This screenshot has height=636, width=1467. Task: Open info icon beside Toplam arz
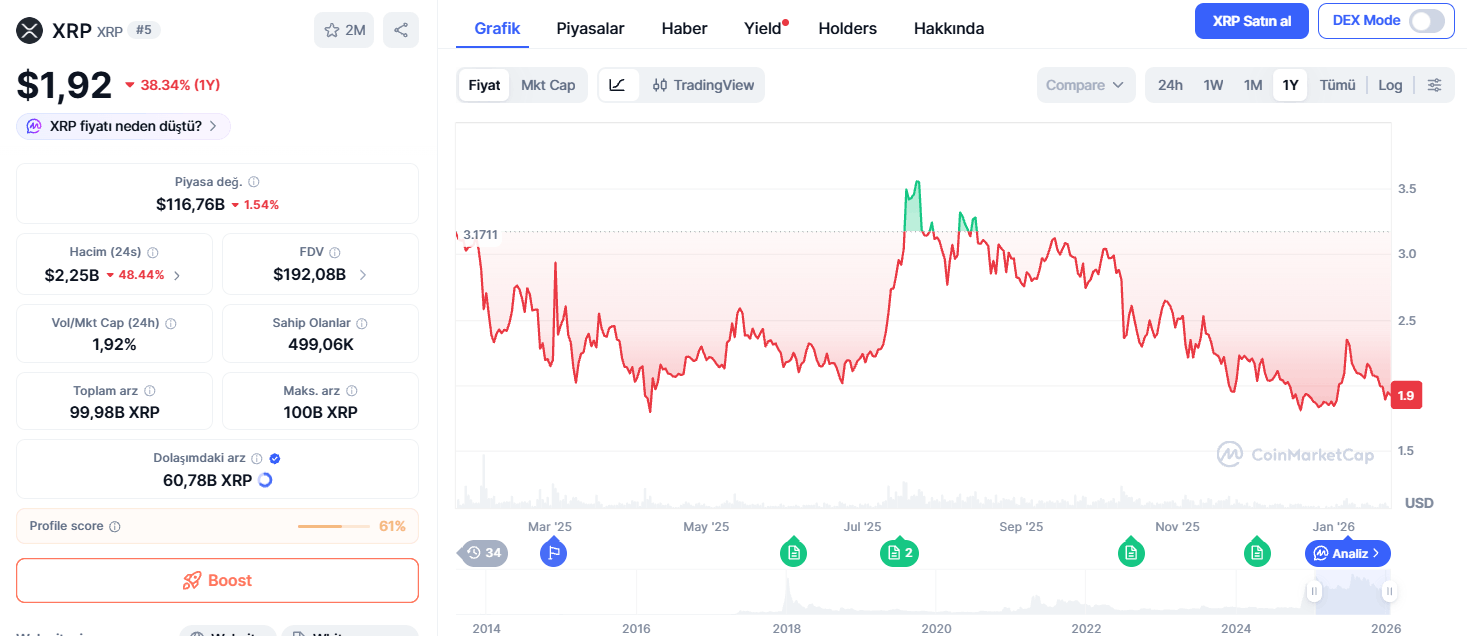(x=150, y=391)
